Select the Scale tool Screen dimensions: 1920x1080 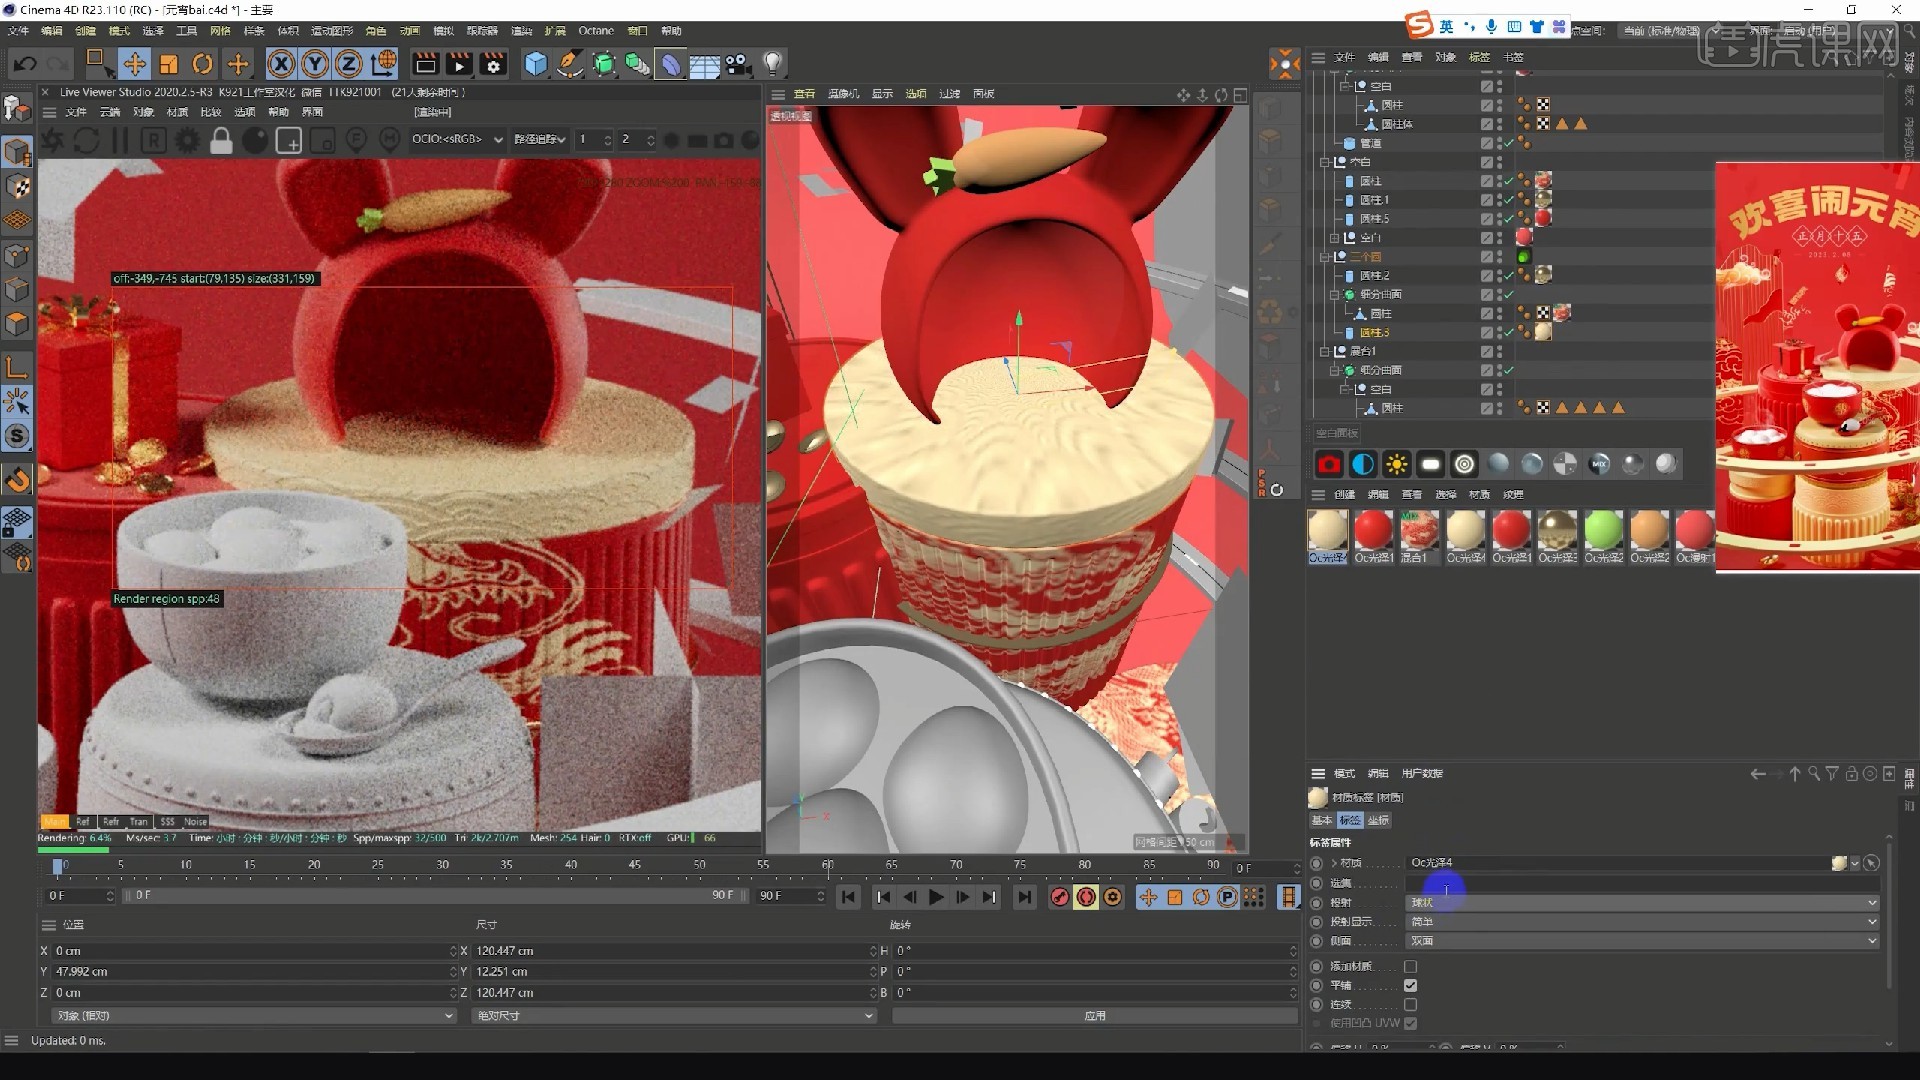click(168, 64)
